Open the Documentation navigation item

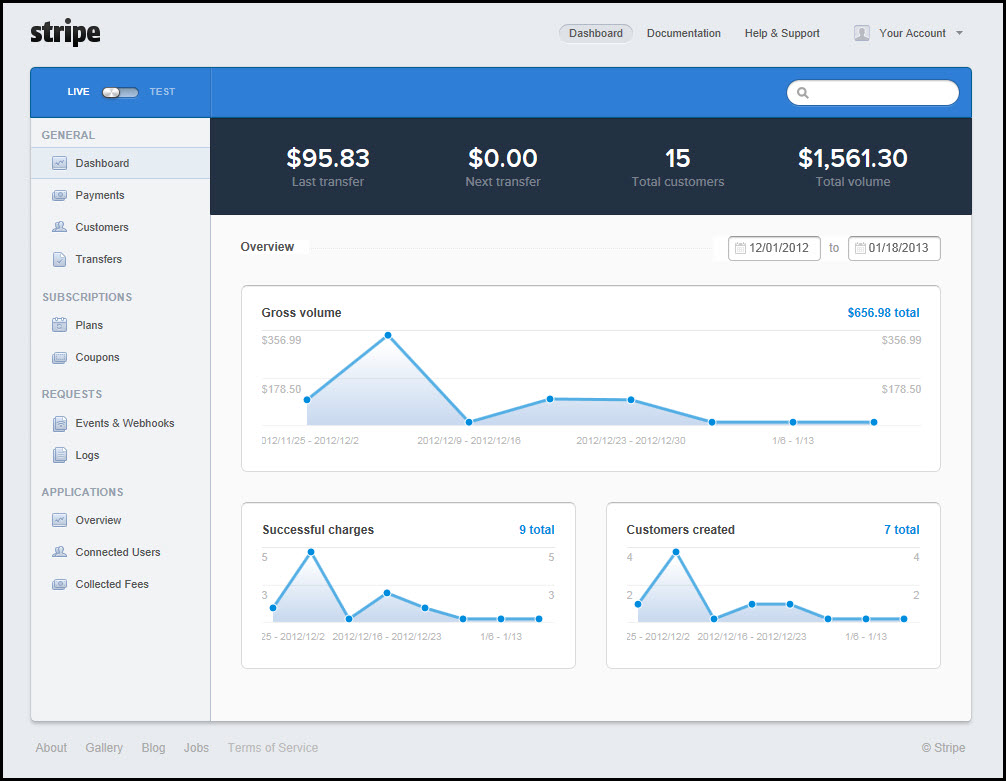[683, 33]
